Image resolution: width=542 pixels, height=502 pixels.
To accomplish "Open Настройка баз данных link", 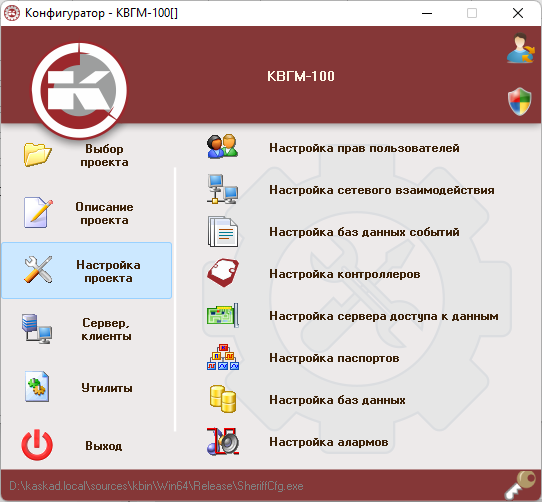I will pos(337,400).
